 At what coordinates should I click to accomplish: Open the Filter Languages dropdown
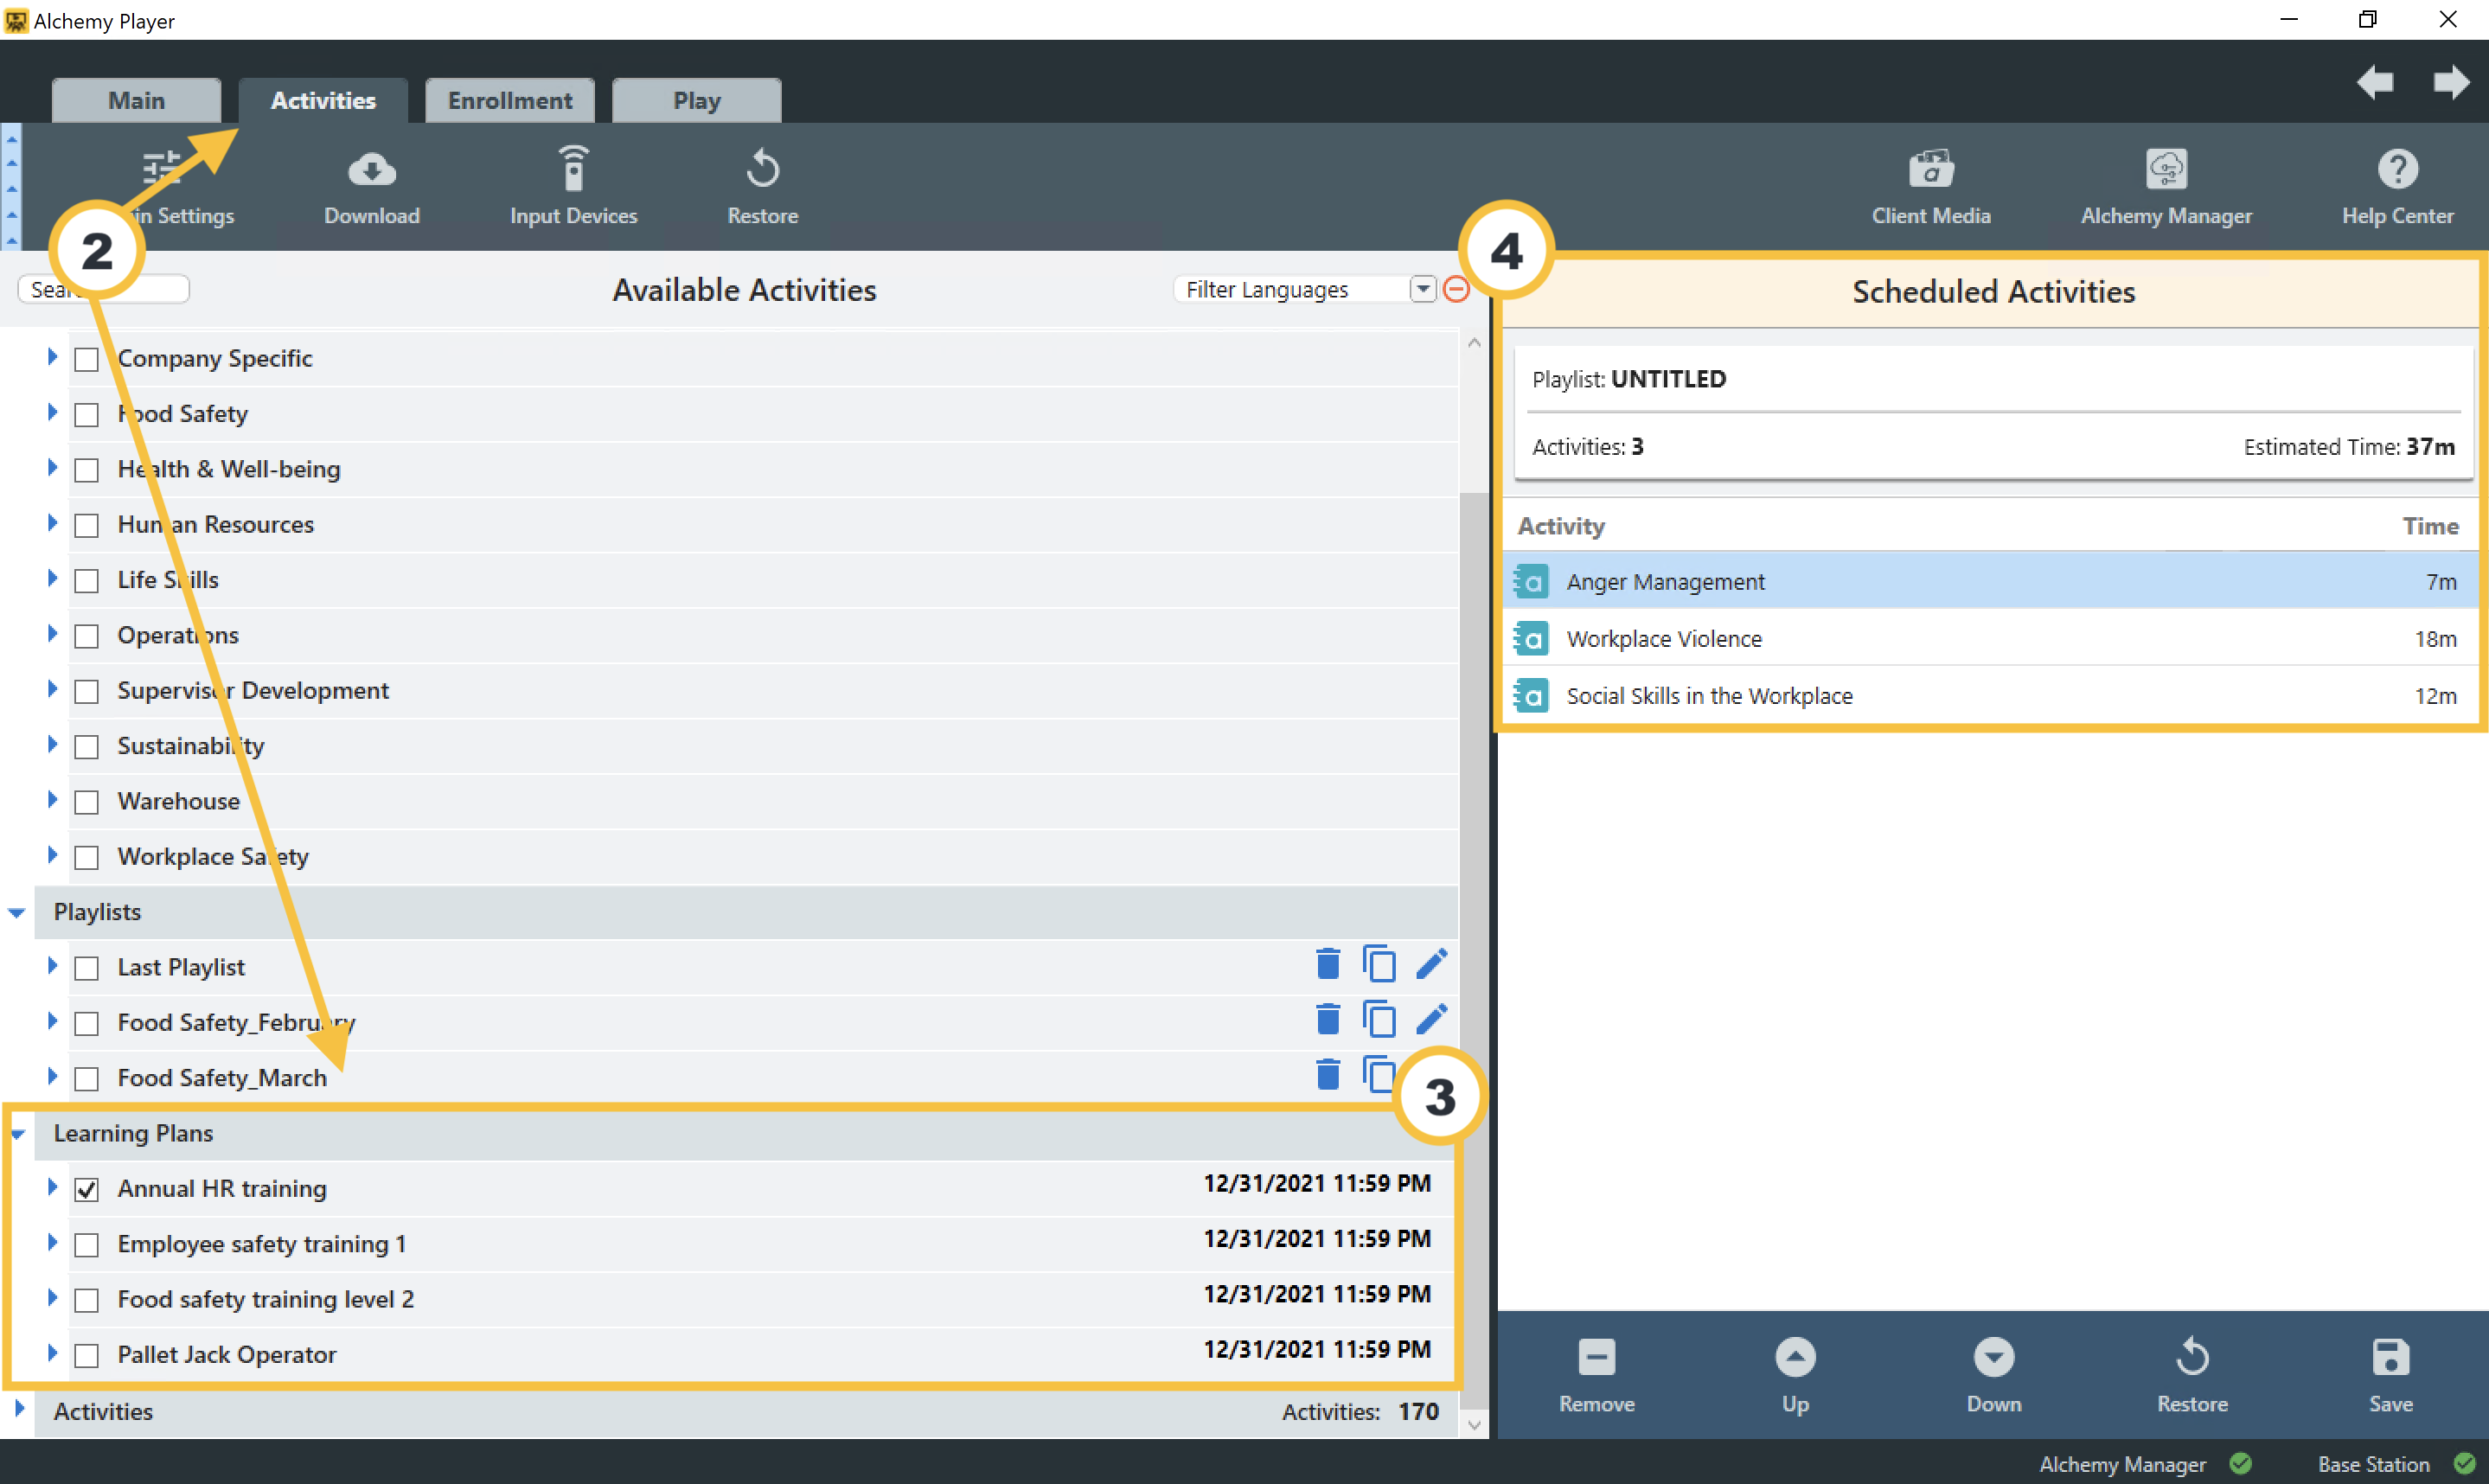click(1422, 290)
